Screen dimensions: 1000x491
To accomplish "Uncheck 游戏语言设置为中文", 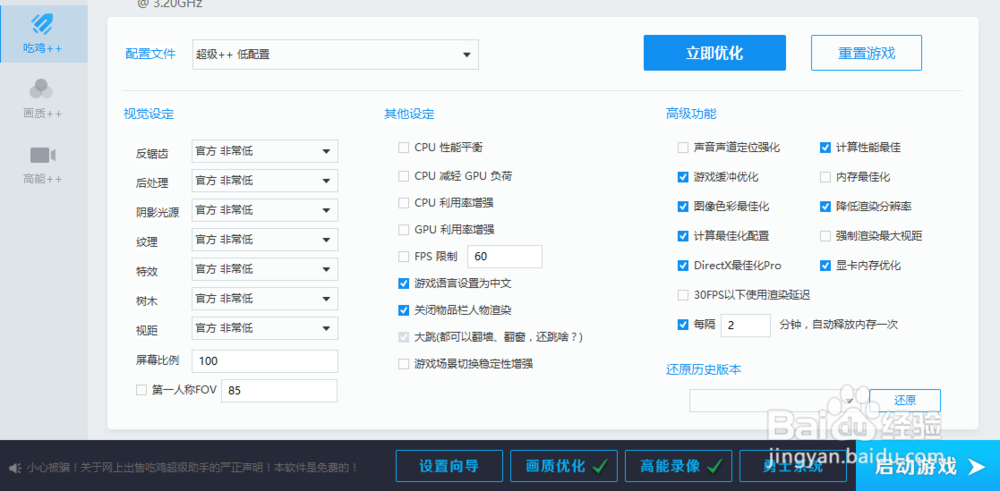I will [x=403, y=283].
